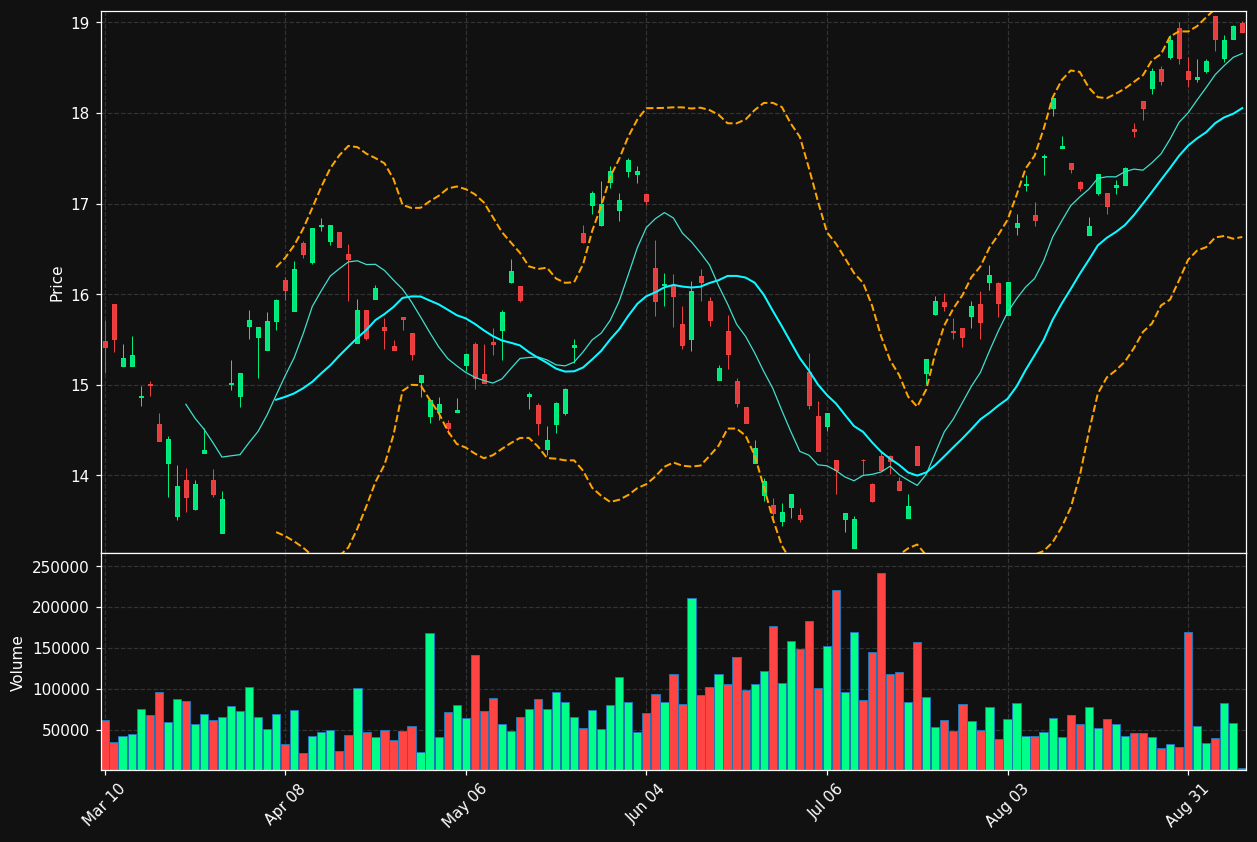Click volume axis value 200000
The height and width of the screenshot is (842, 1257).
63,608
